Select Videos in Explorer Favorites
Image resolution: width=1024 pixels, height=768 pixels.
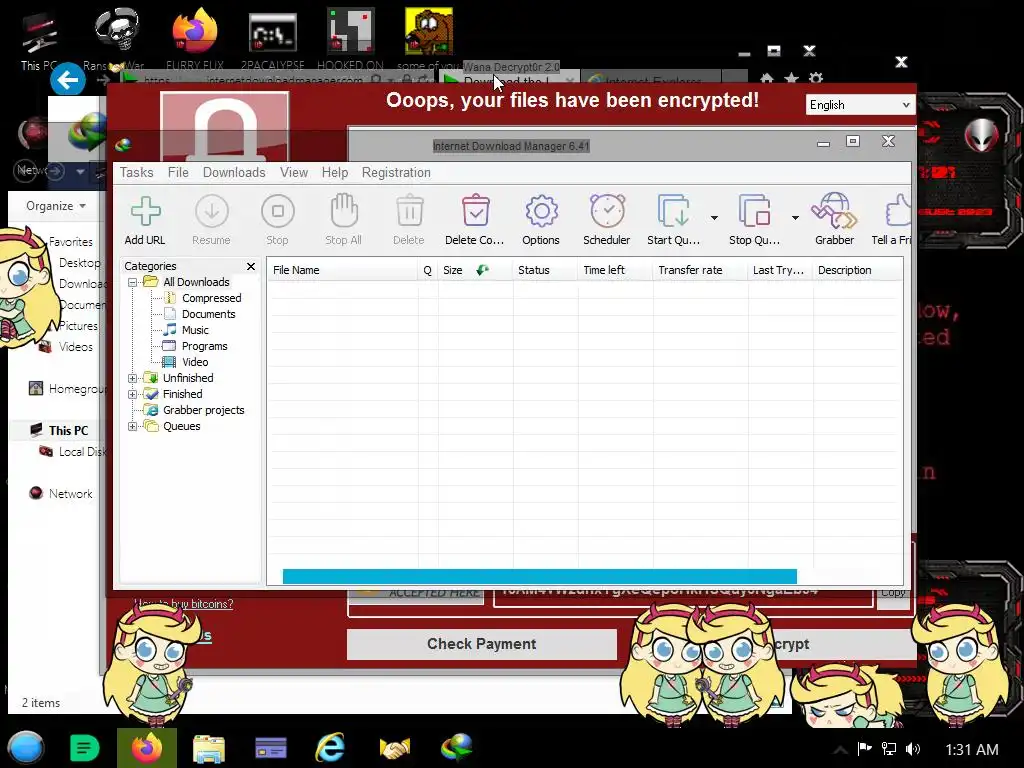75,347
